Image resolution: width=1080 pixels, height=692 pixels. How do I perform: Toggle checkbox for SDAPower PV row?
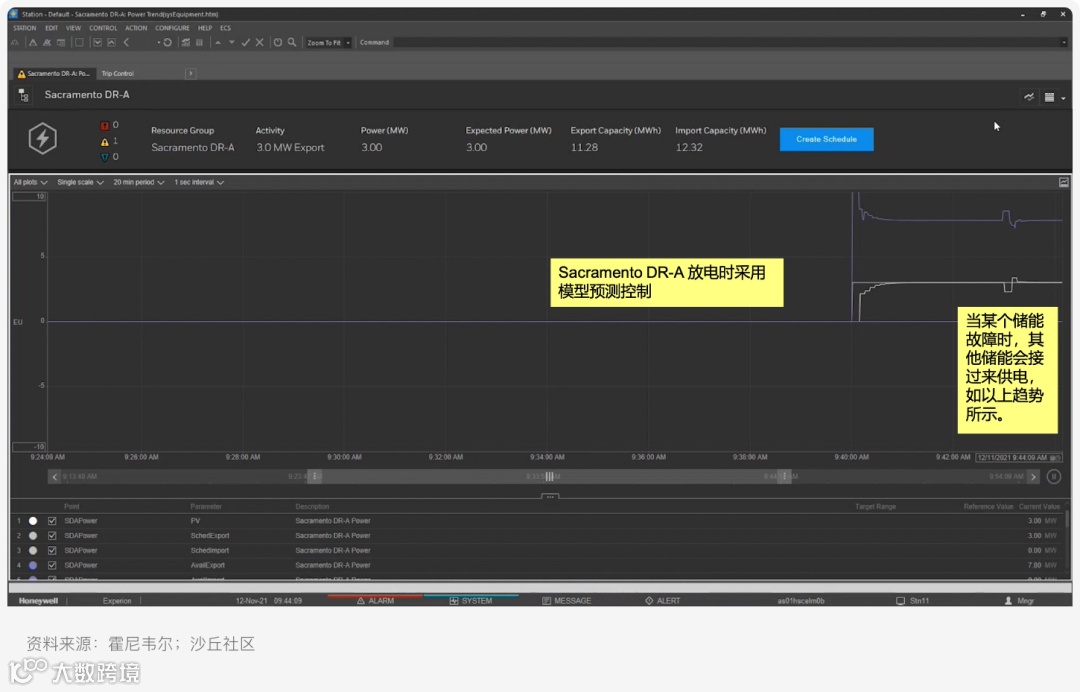52,521
